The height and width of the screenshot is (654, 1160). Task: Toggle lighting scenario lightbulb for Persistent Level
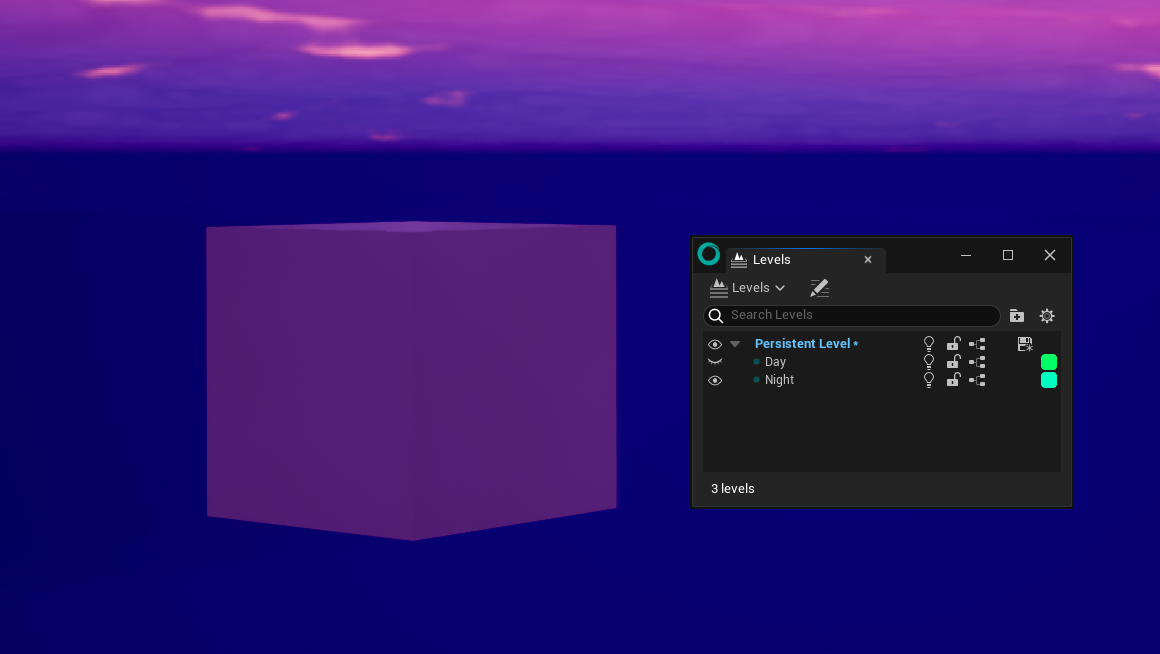928,343
